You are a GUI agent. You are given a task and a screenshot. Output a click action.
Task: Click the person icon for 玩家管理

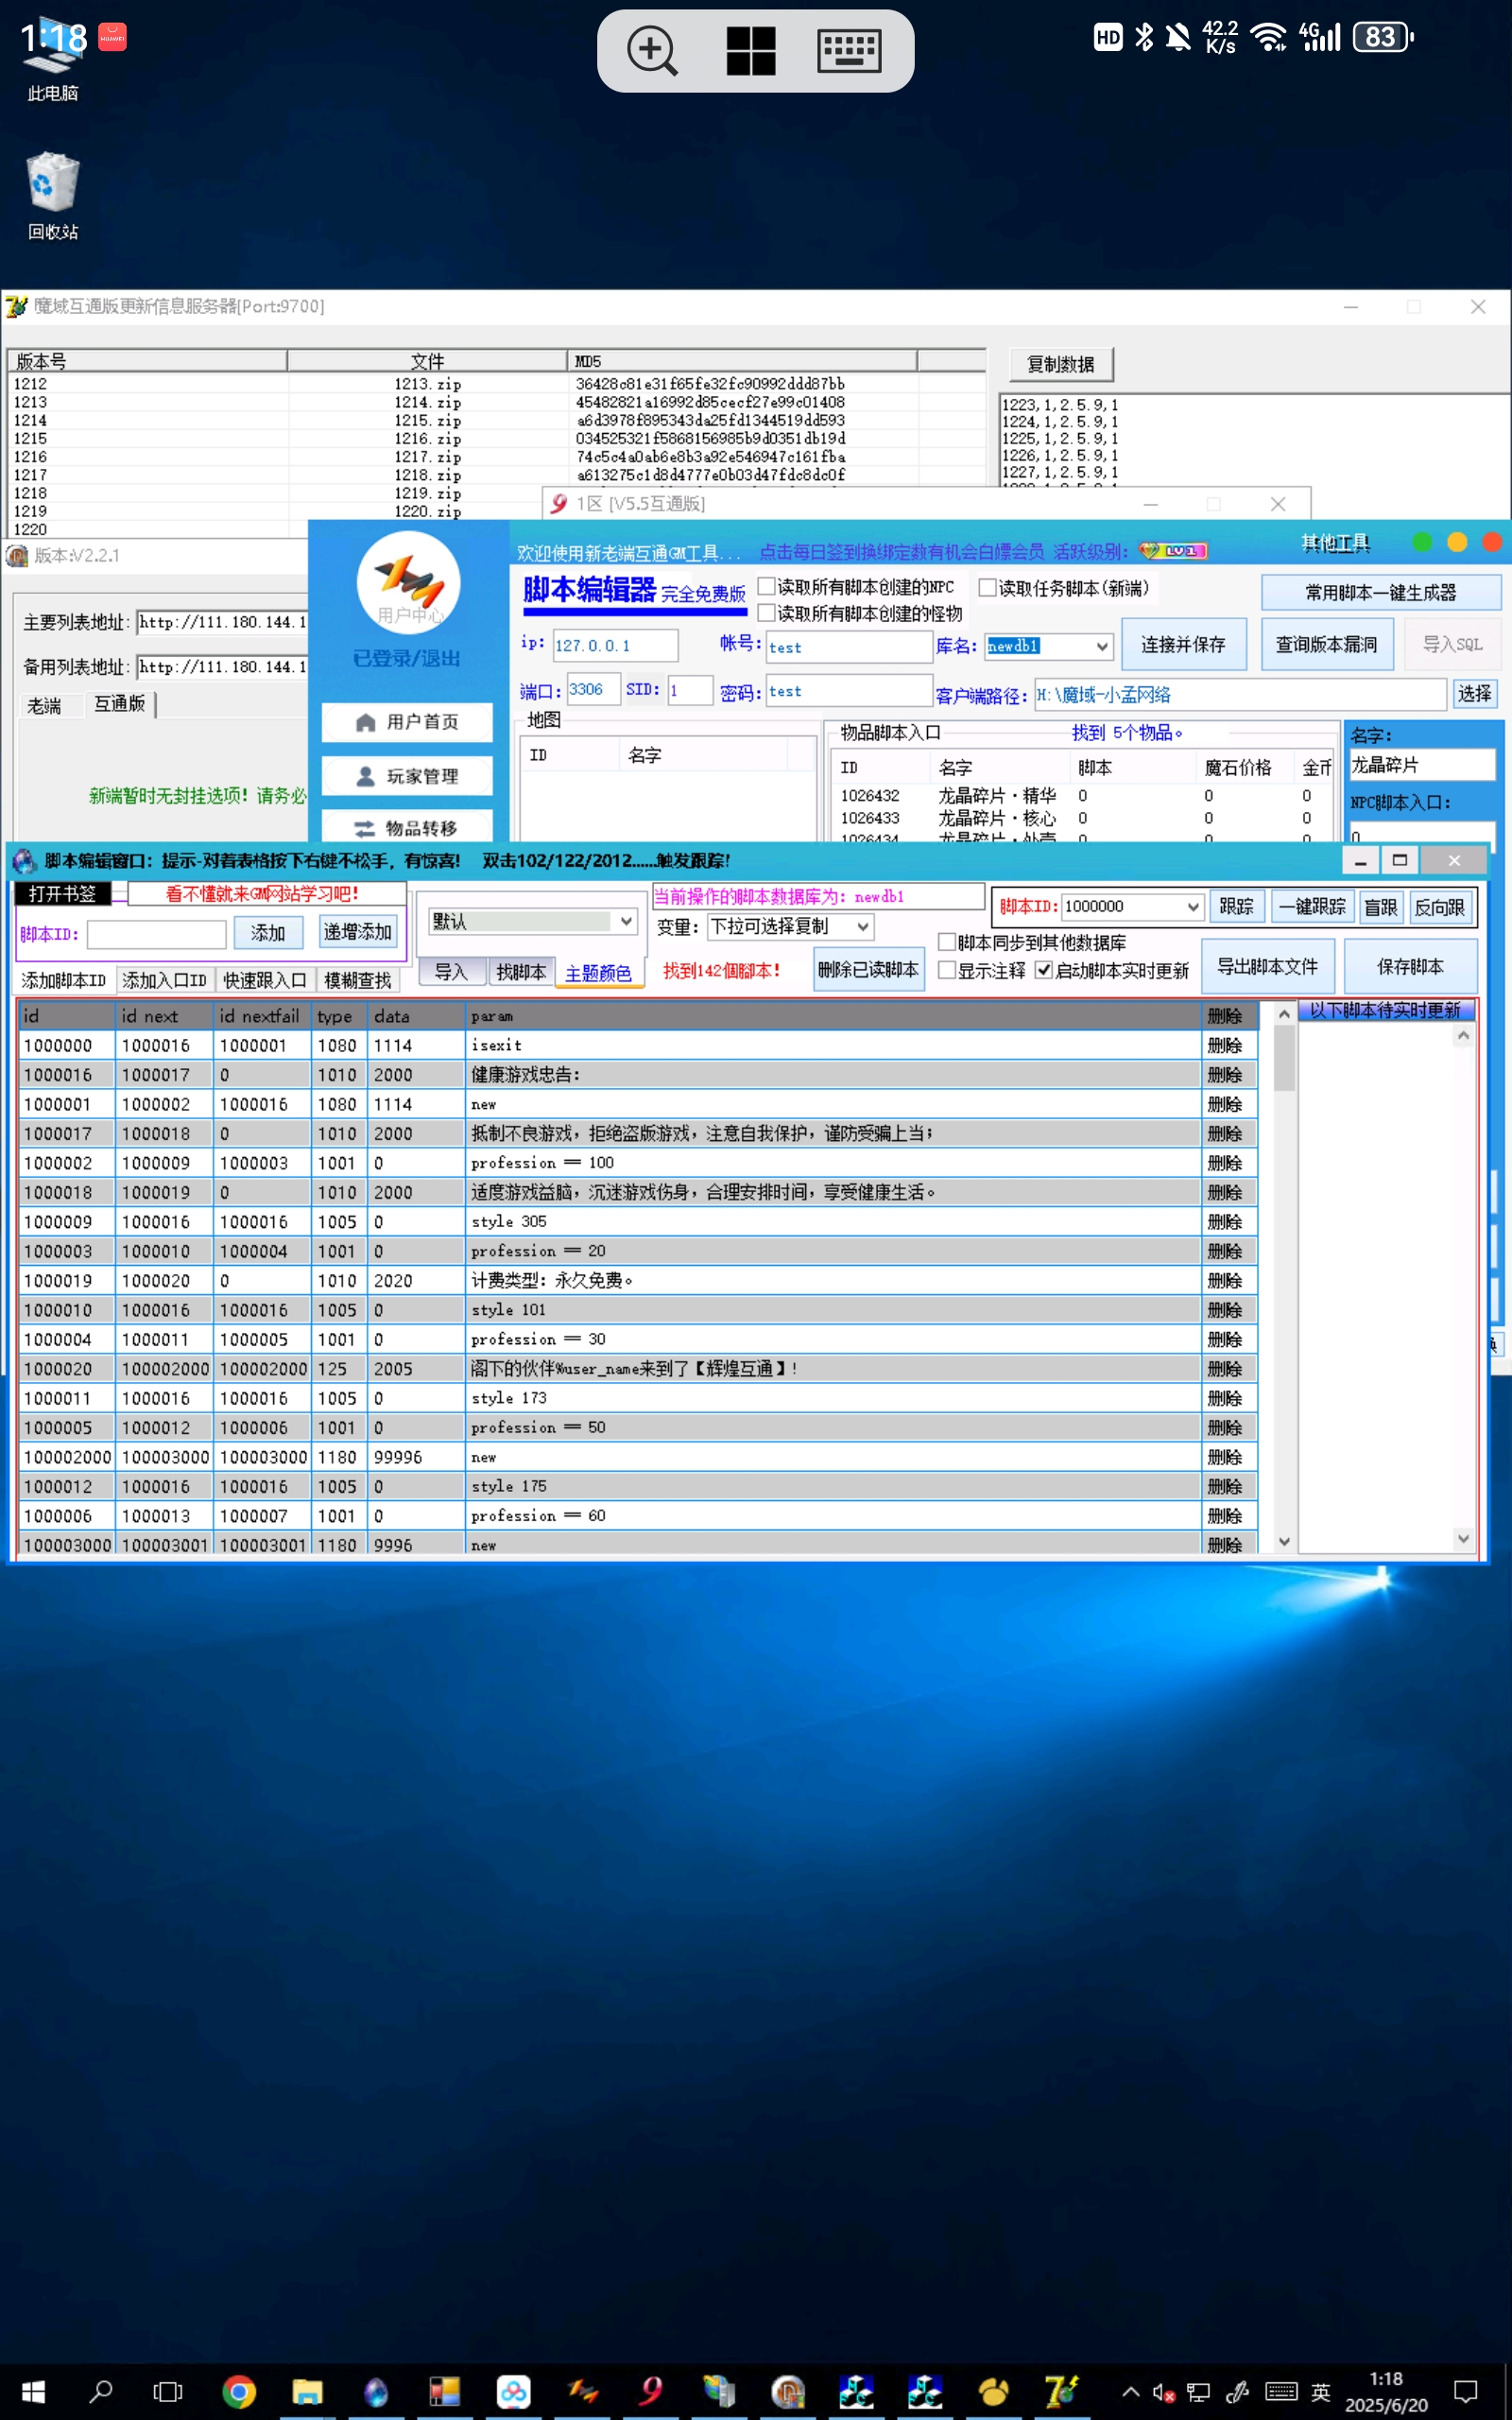pos(365,776)
